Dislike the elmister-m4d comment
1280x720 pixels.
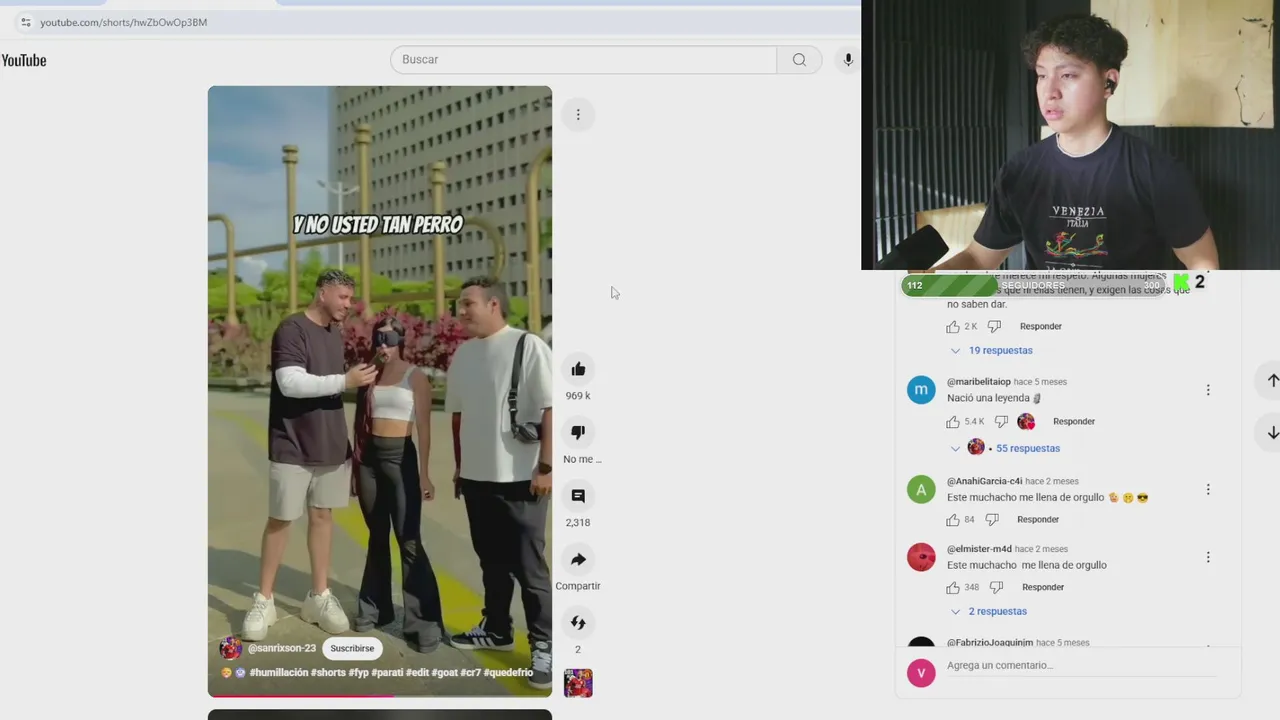point(996,588)
